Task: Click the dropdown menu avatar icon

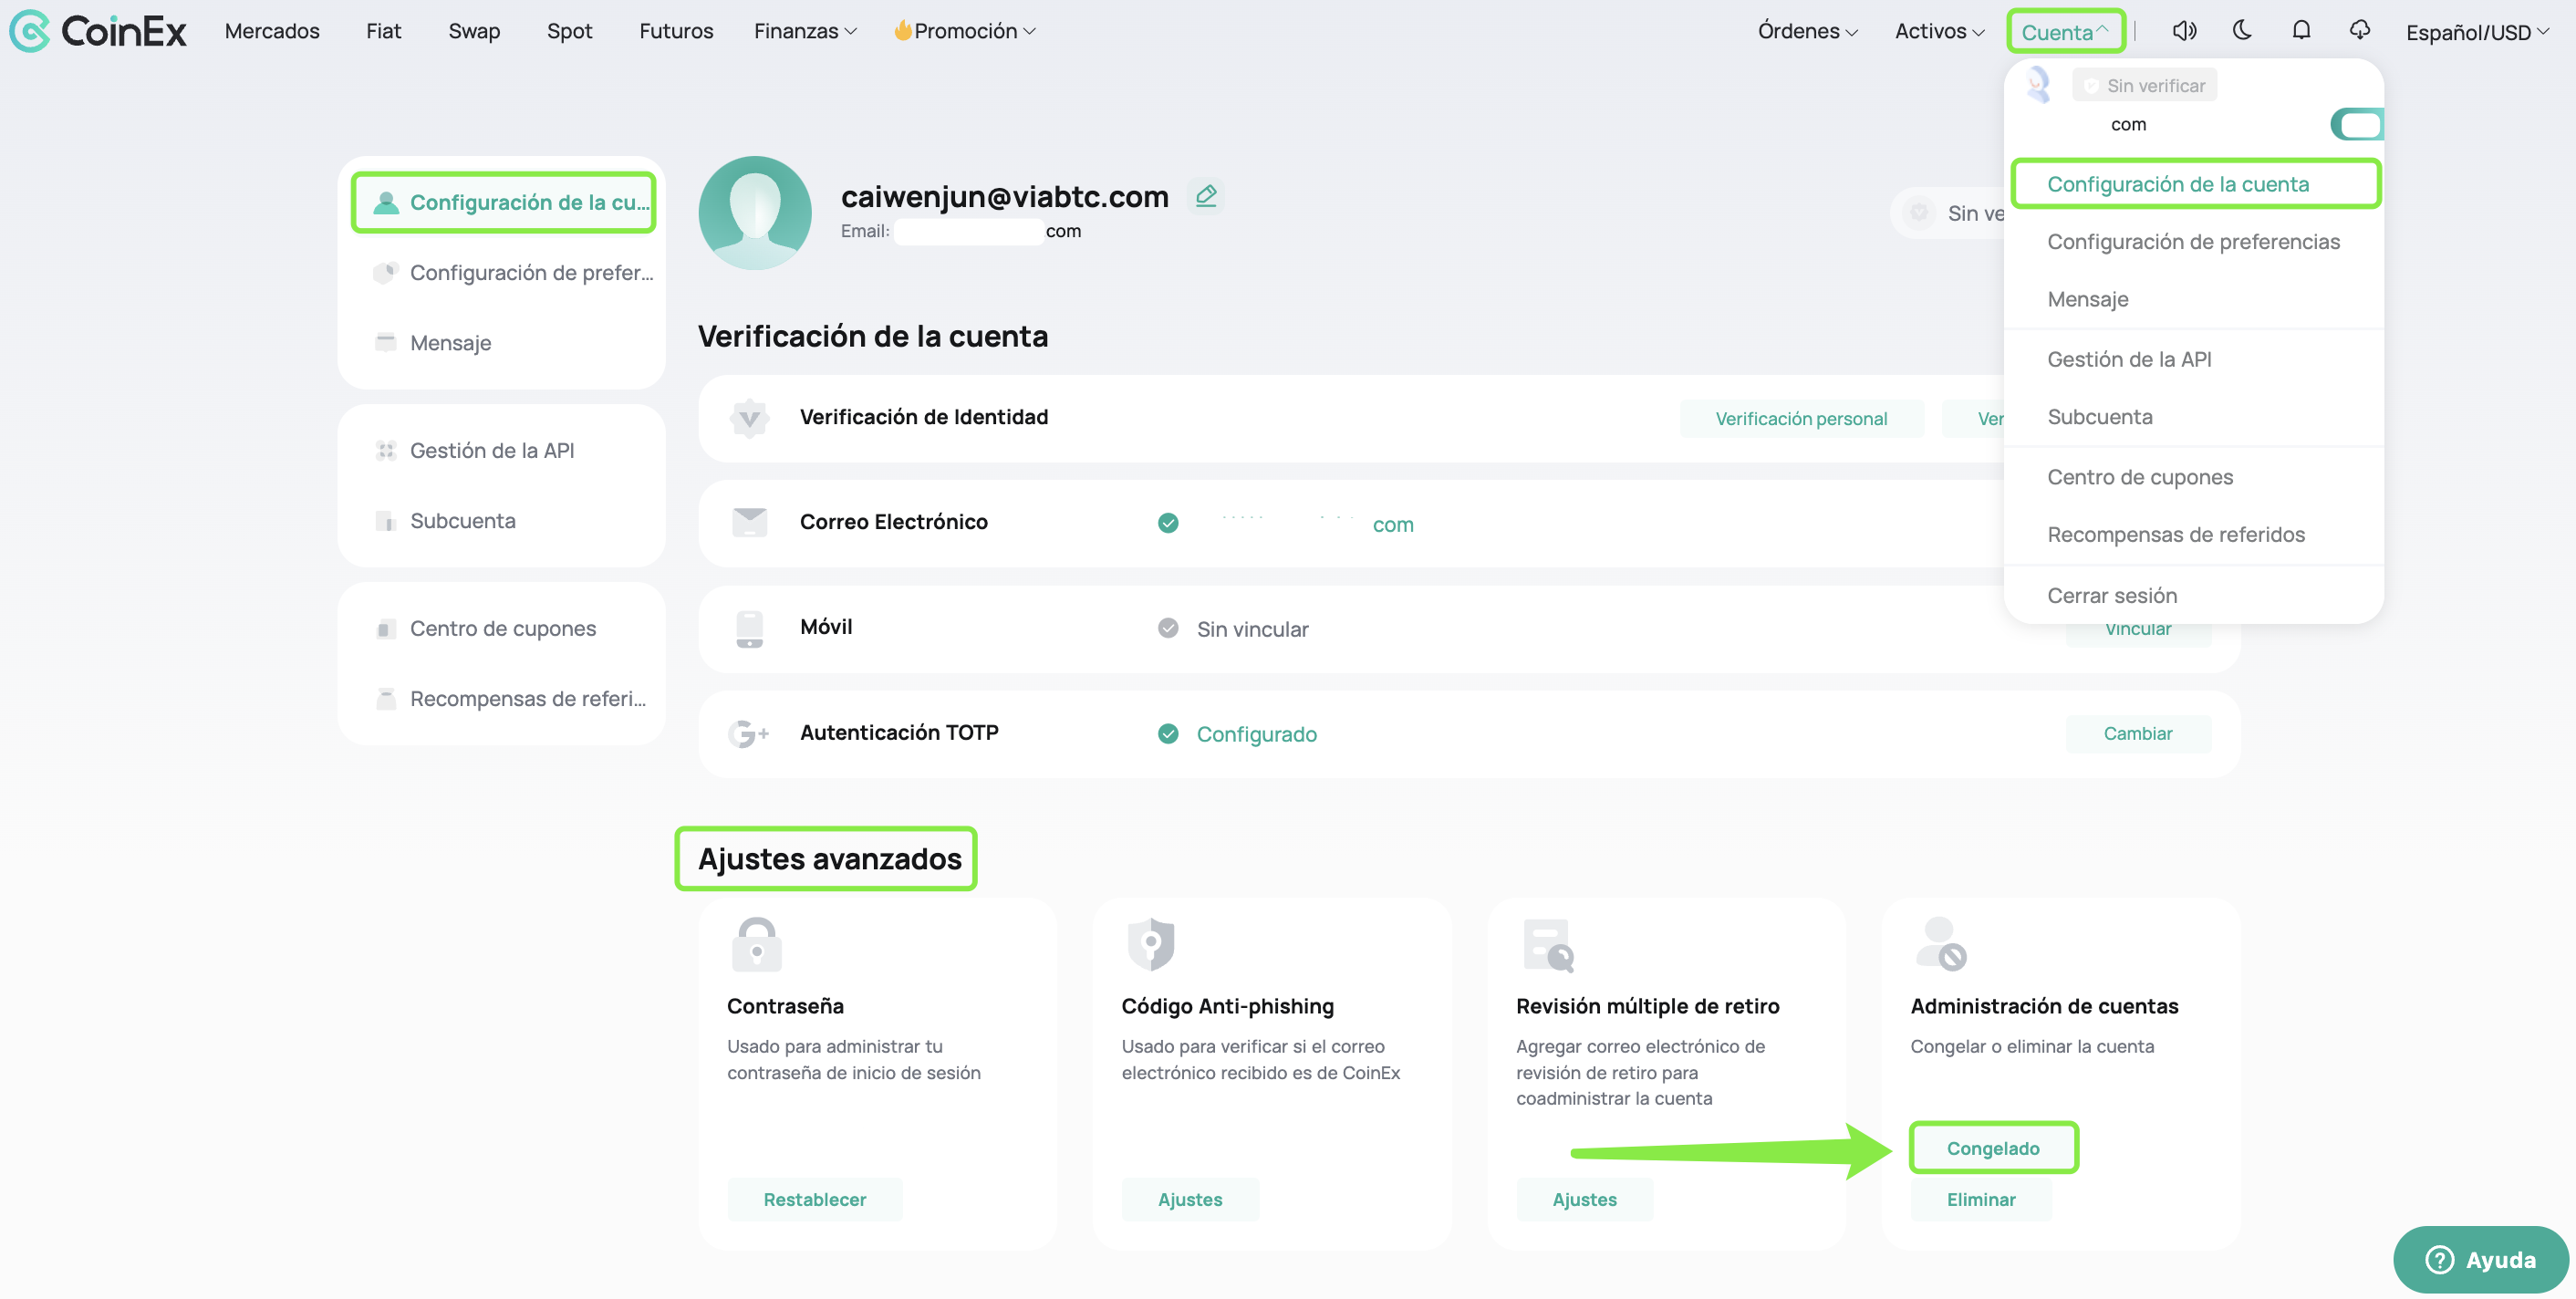Action: click(2038, 85)
